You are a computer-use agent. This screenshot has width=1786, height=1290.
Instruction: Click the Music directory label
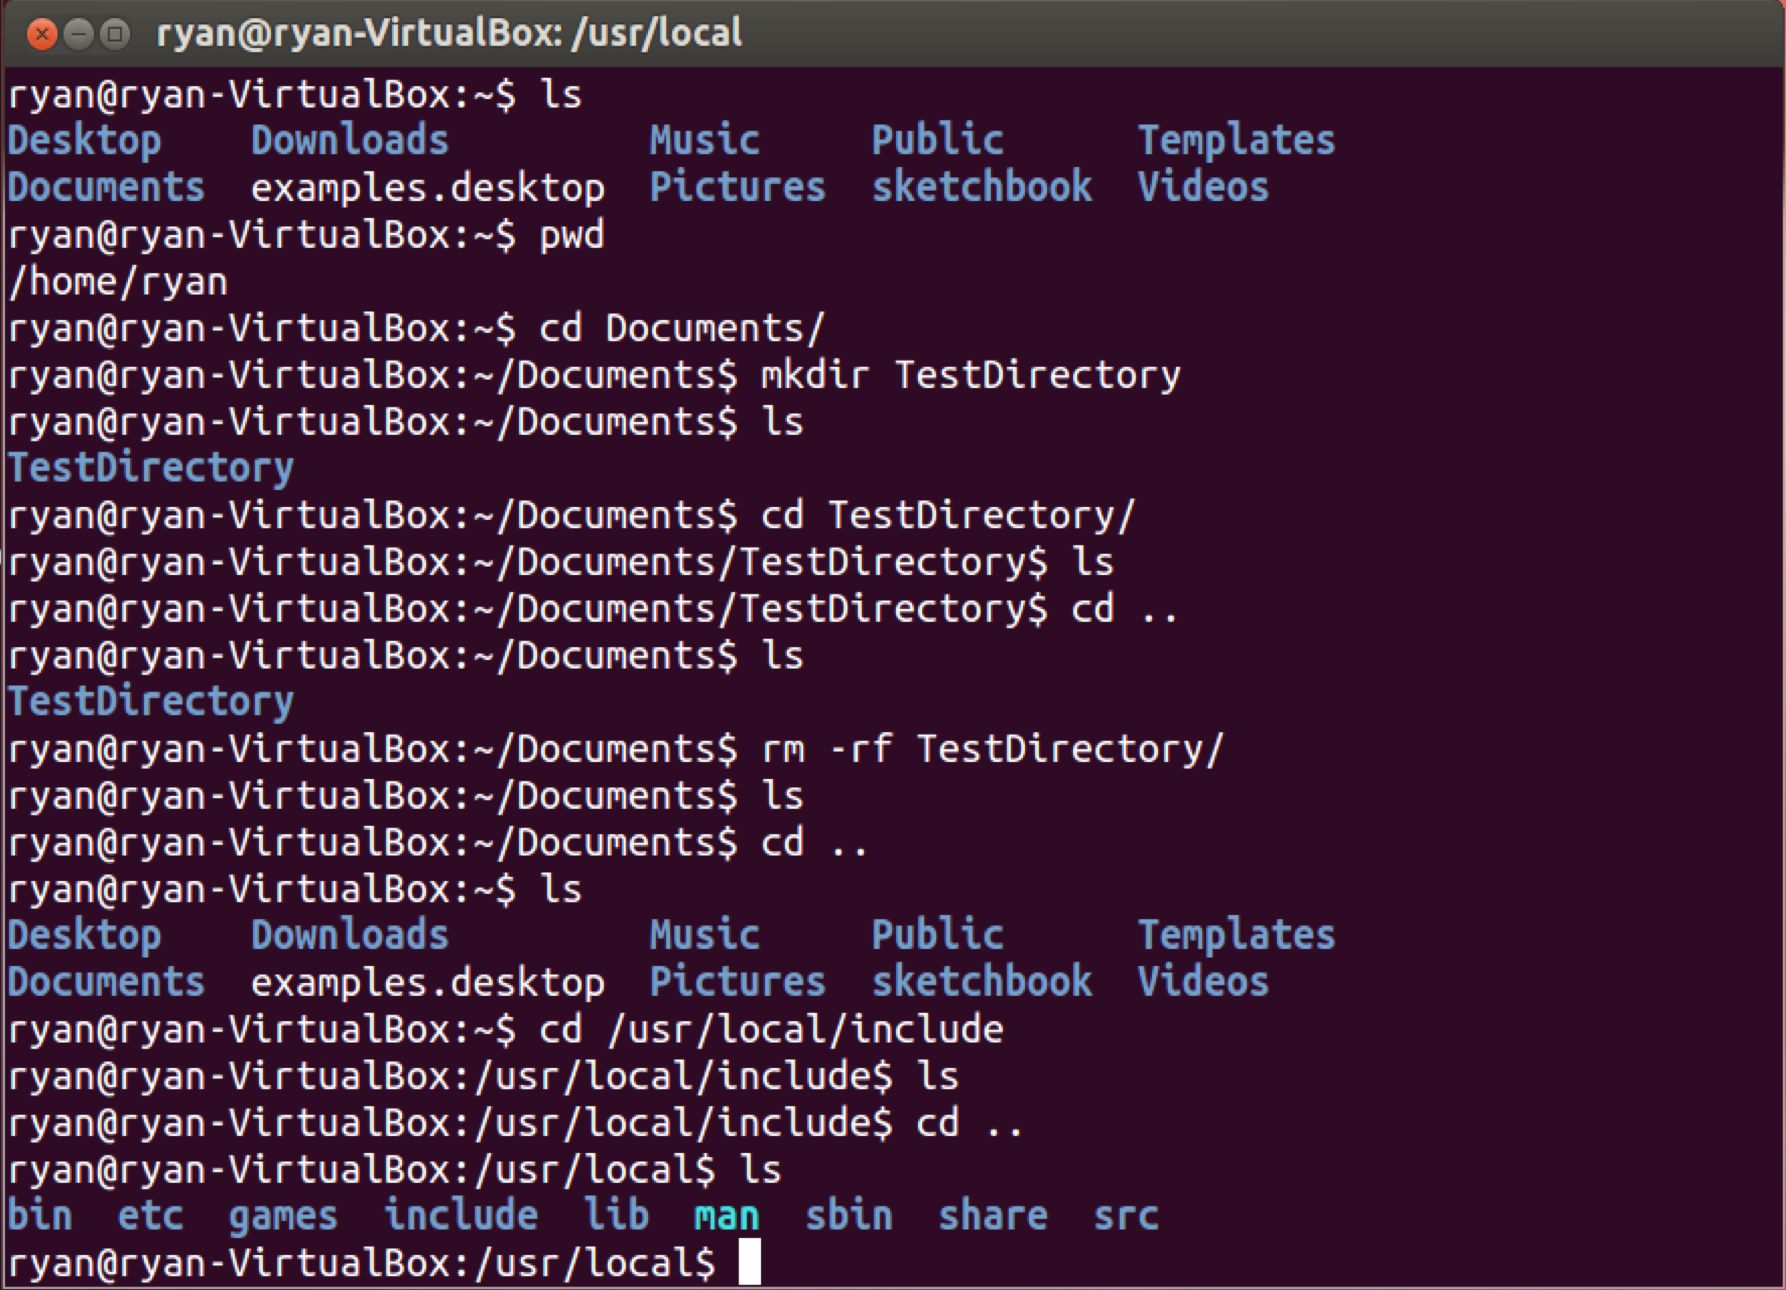click(x=703, y=140)
